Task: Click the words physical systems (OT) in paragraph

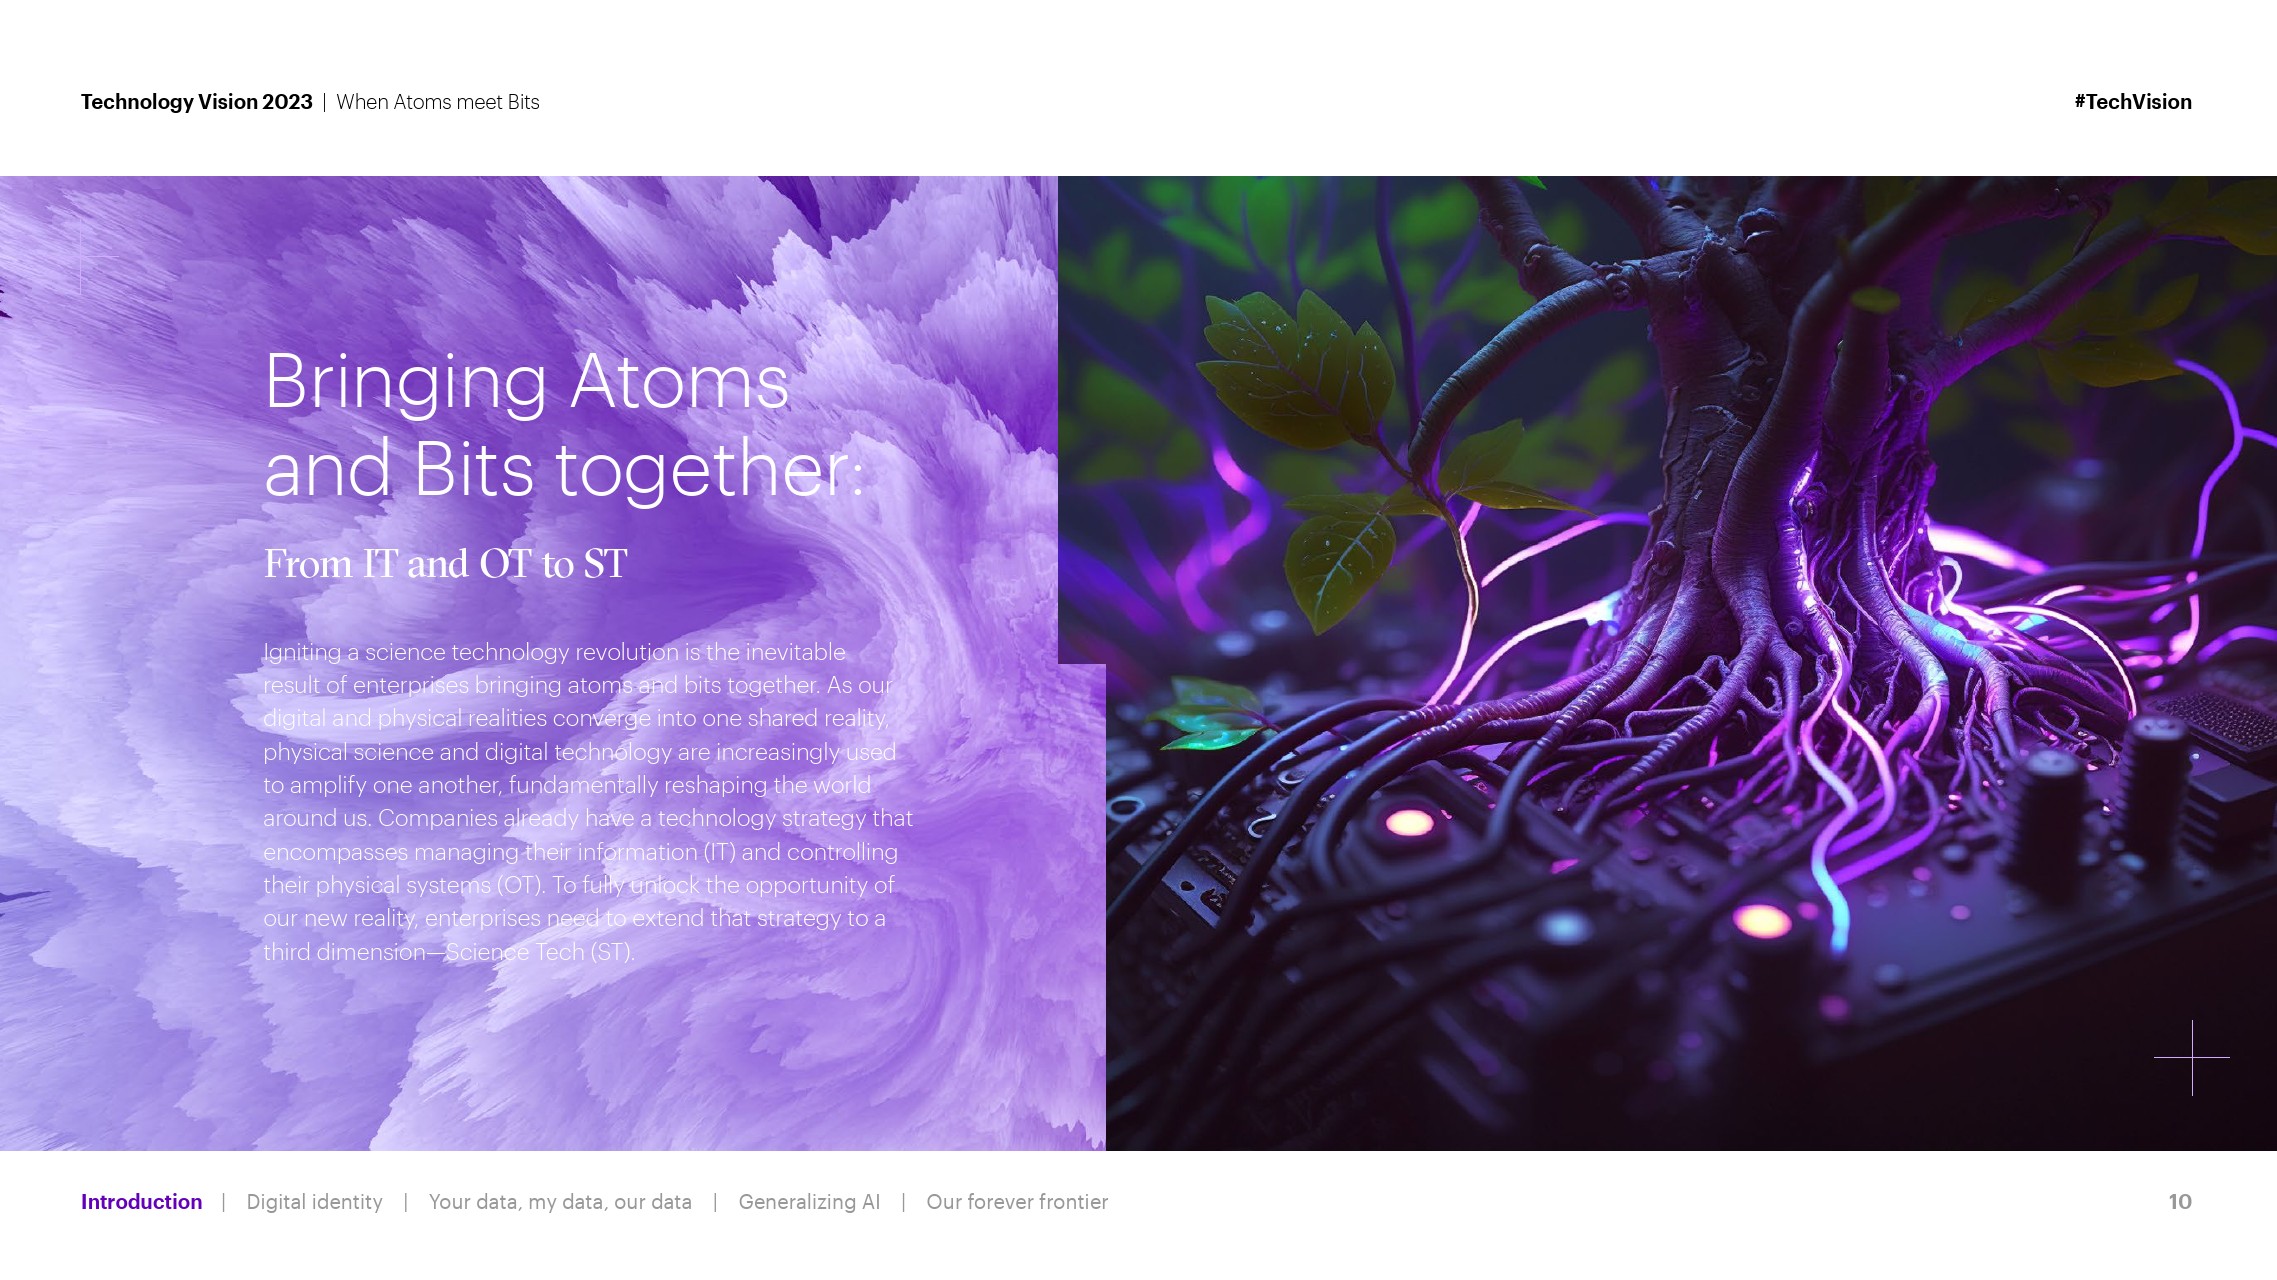Action: (429, 885)
